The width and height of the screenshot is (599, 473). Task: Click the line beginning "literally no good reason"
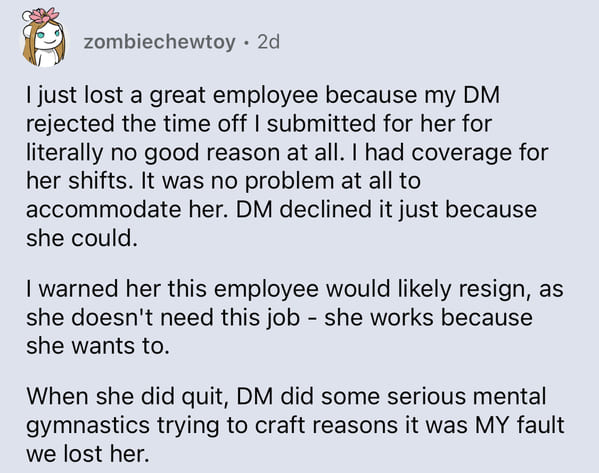point(287,153)
